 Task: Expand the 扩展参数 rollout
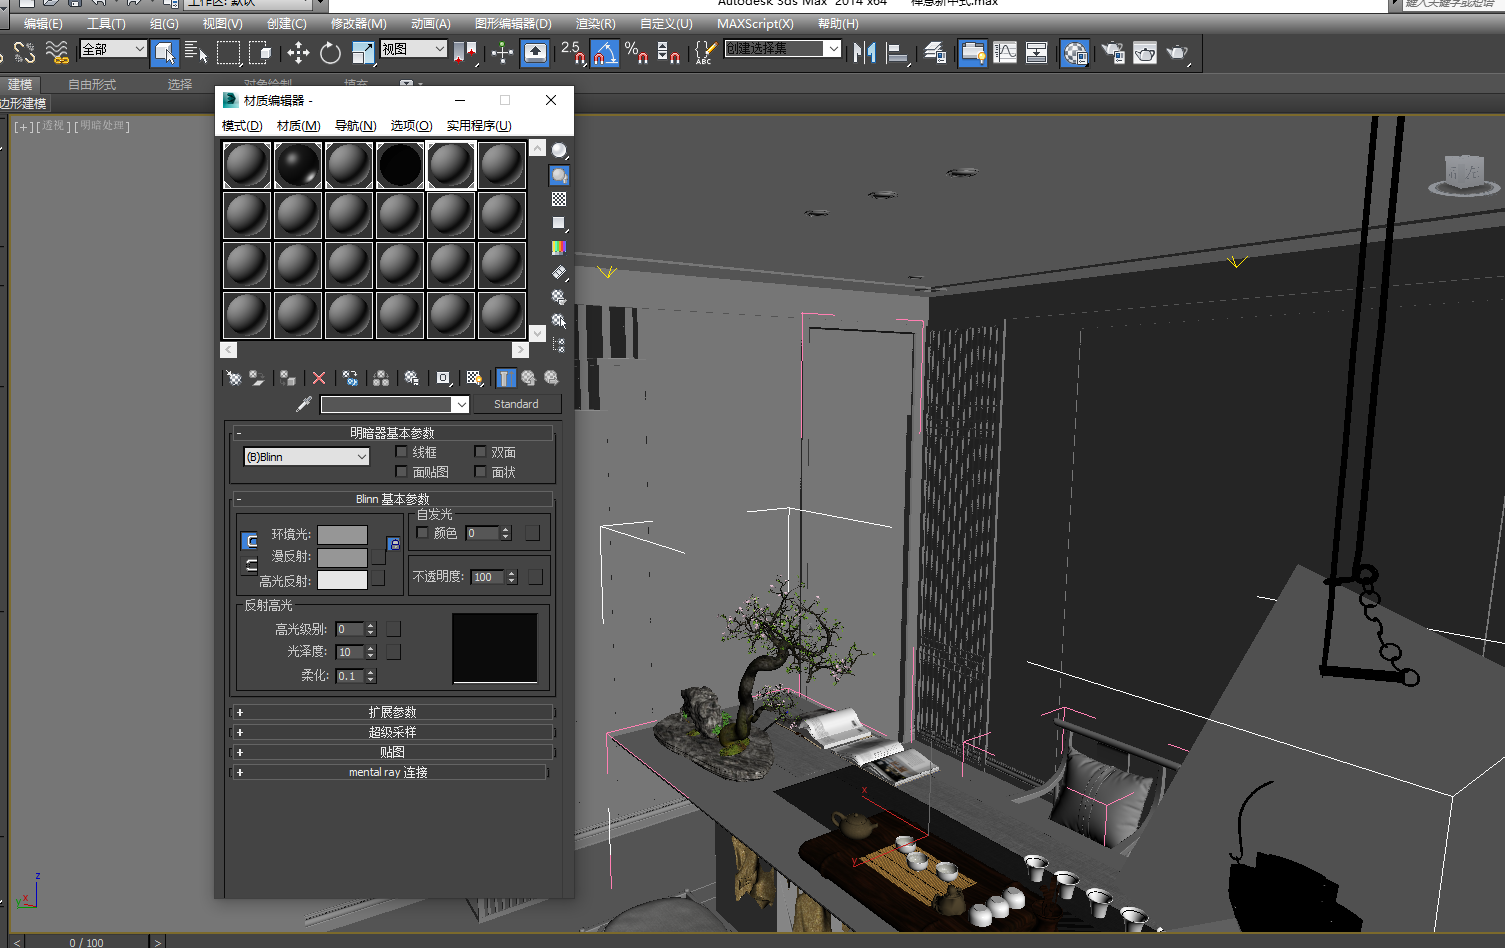[x=392, y=712]
